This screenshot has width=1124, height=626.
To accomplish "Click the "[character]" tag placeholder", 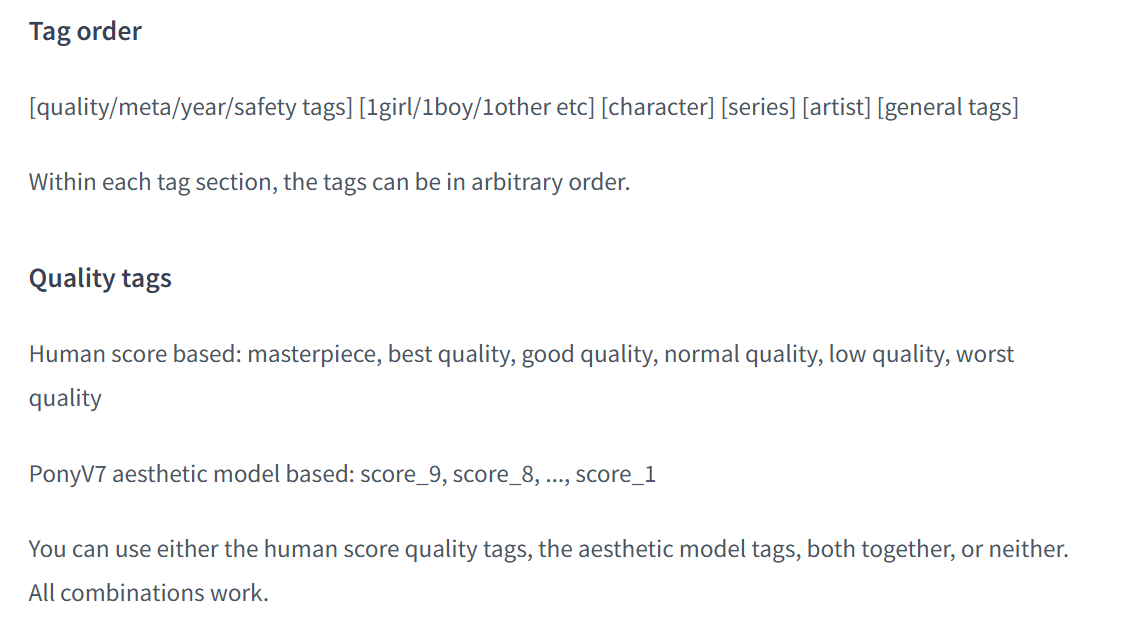I will [x=657, y=107].
